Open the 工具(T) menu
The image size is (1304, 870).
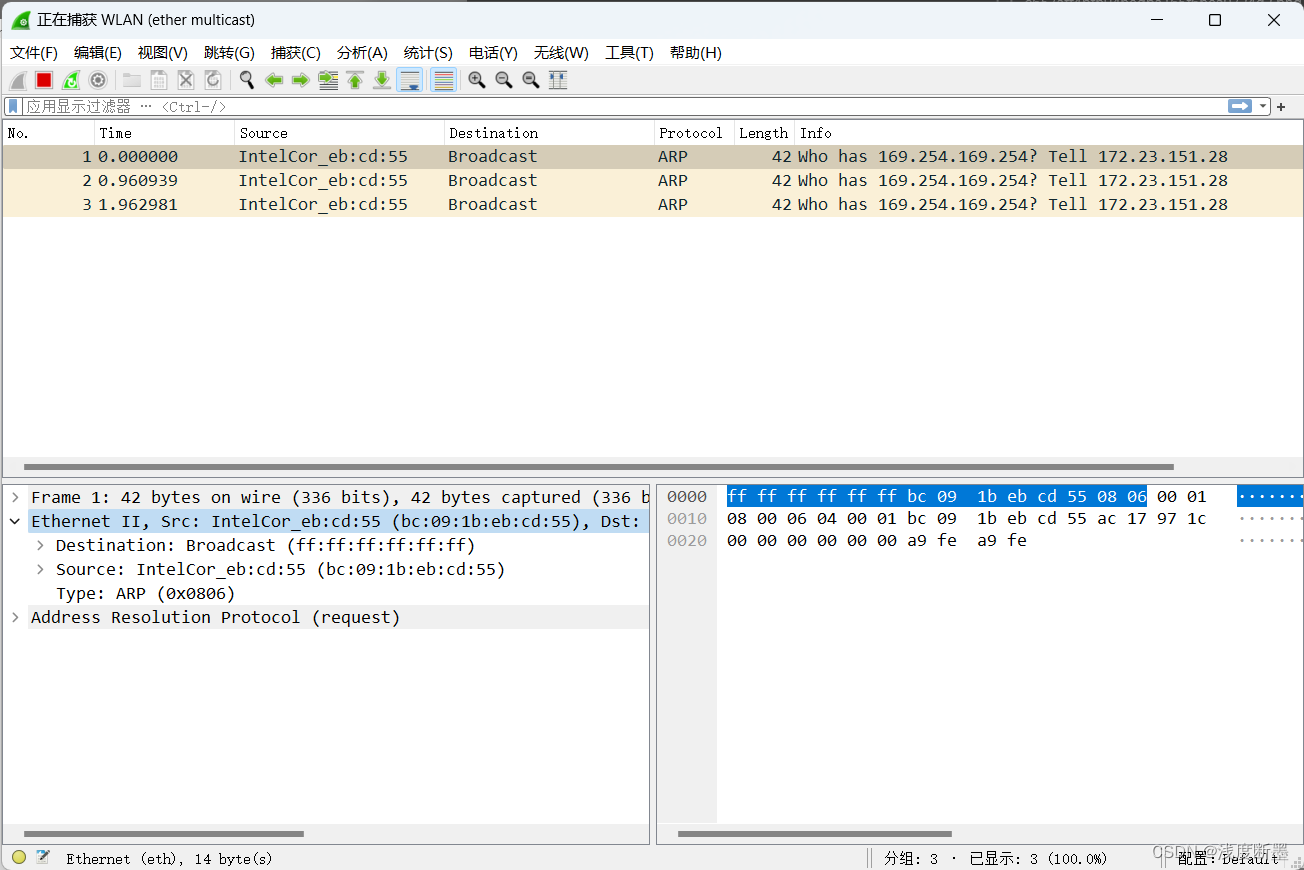pyautogui.click(x=629, y=53)
